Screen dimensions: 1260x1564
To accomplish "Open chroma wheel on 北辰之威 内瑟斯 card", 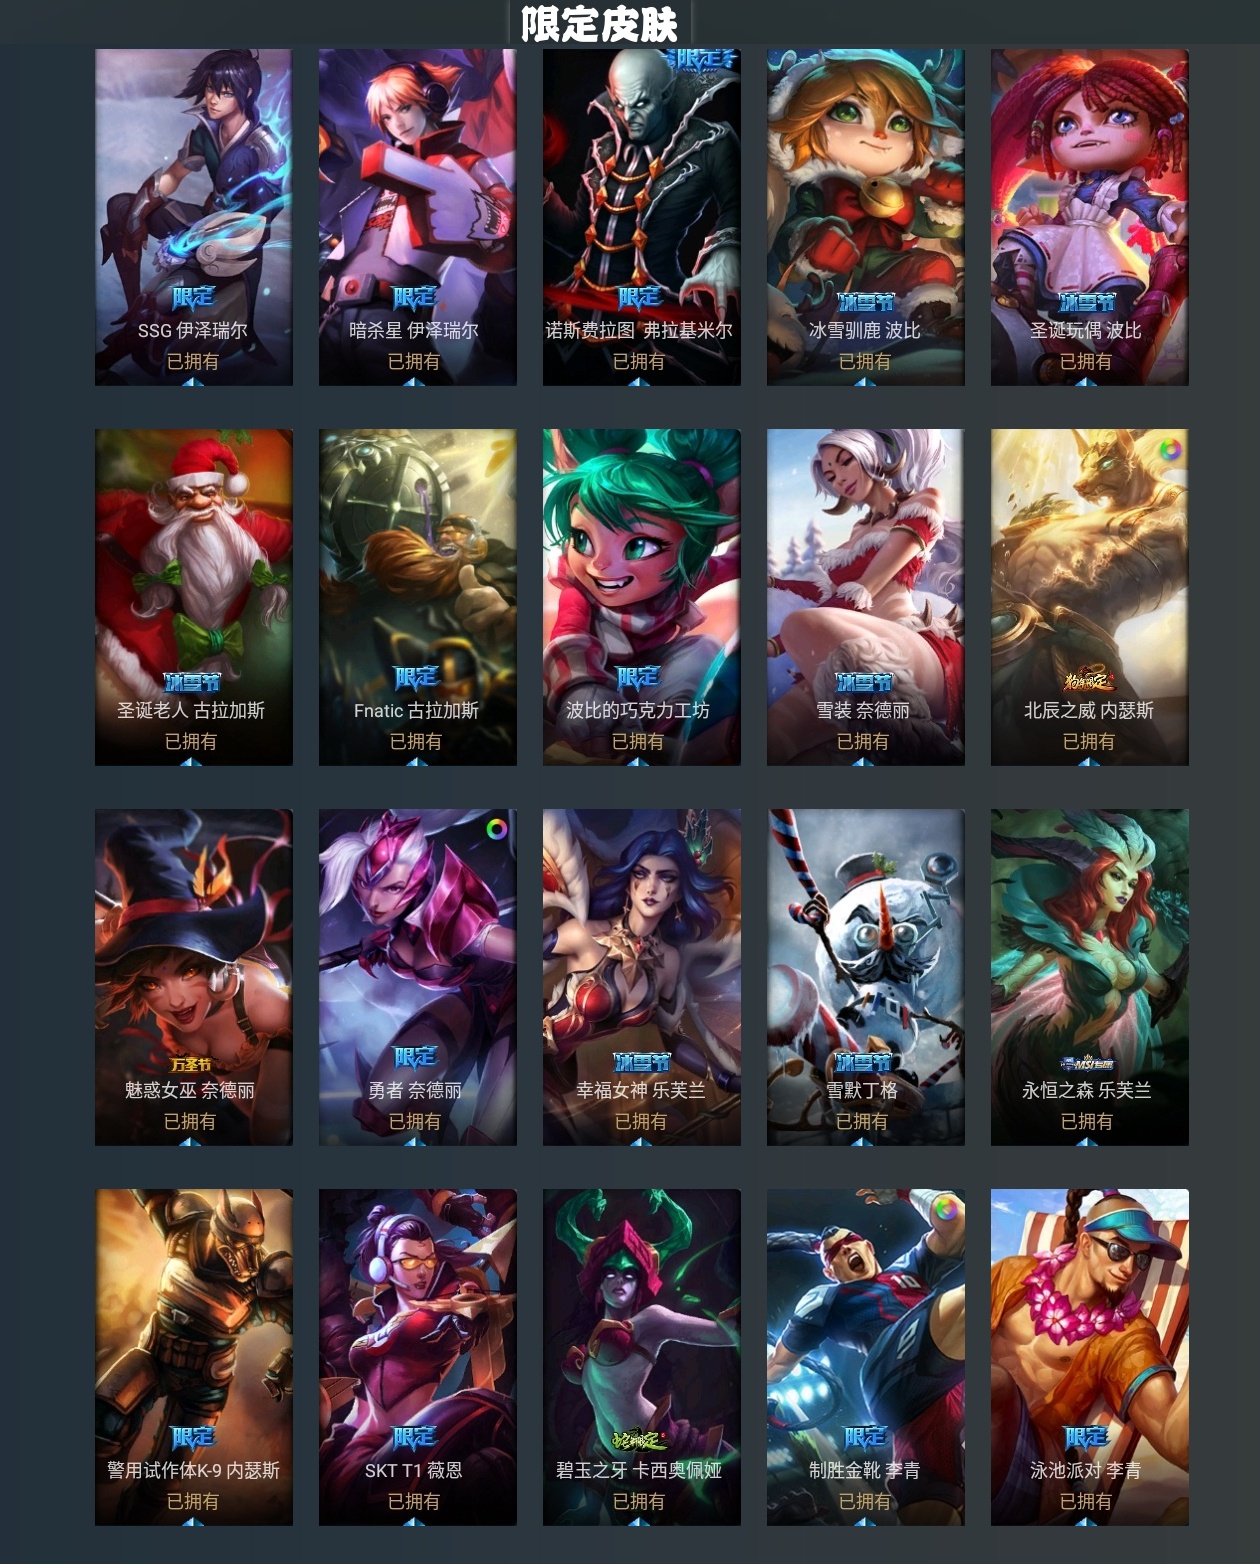I will coord(1169,450).
